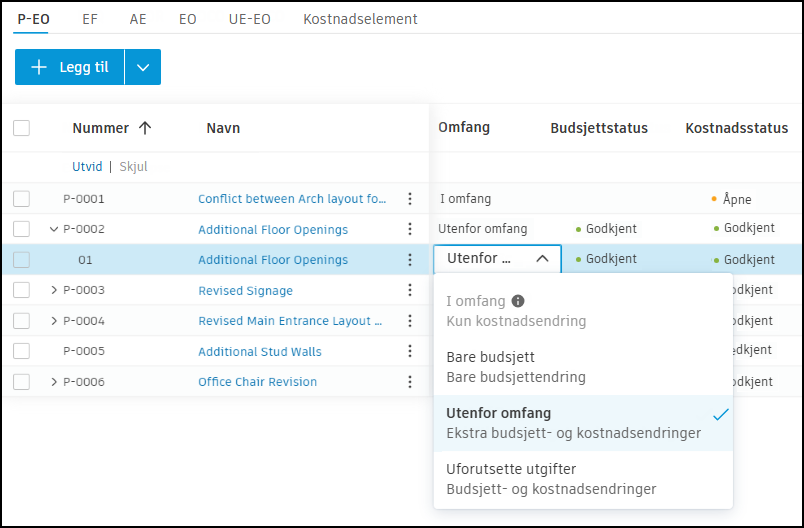Open Conflict between Arch layout link
Viewport: 804px width, 528px height.
(292, 199)
